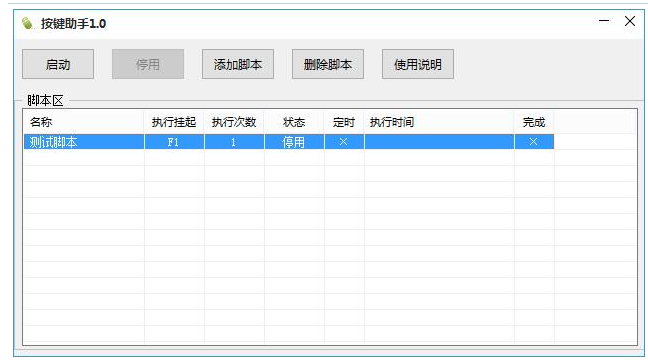Click the 按键助手1.0 title text
This screenshot has width=648, height=361.
point(73,24)
